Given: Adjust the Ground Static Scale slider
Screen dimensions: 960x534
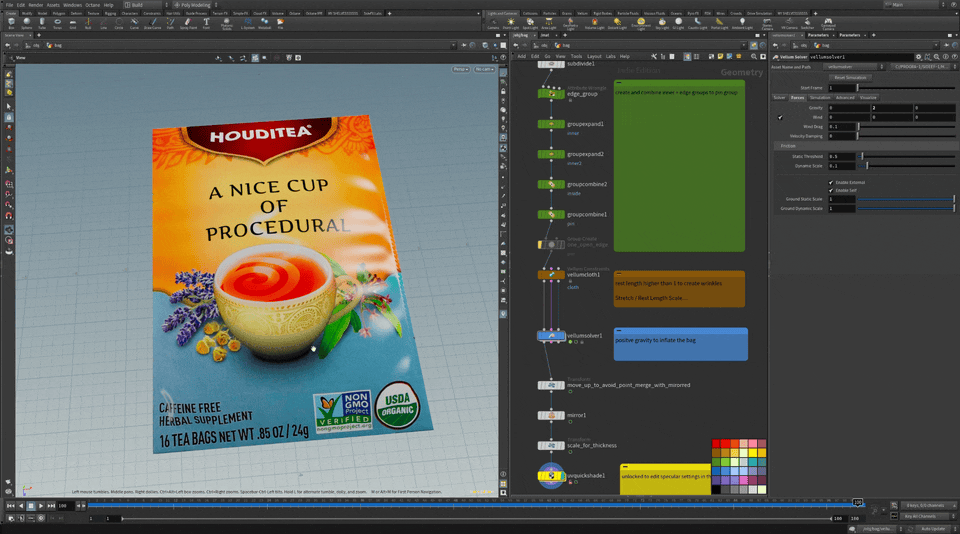Looking at the screenshot, I should tap(906, 199).
